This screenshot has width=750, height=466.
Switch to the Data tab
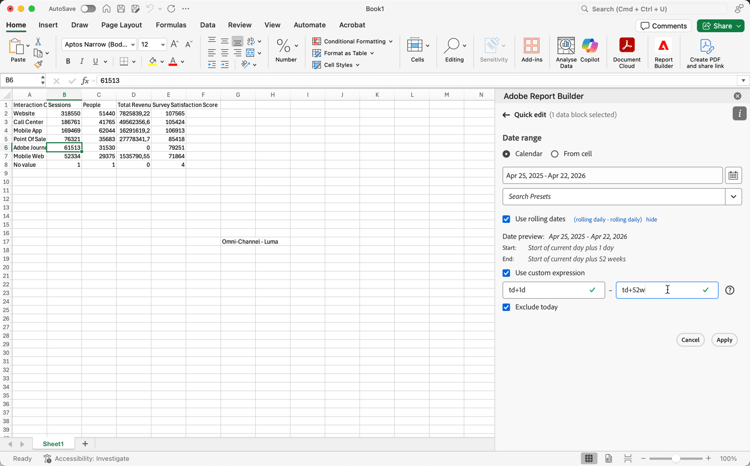pyautogui.click(x=208, y=25)
